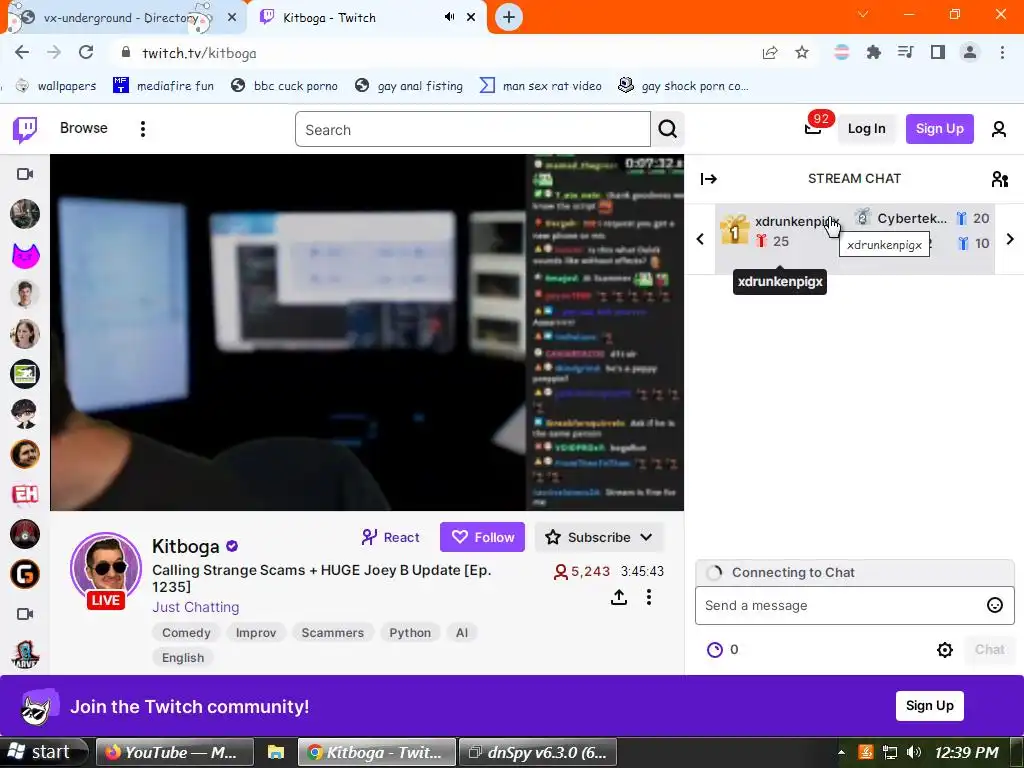The height and width of the screenshot is (768, 1024).
Task: Follow the Kitboga channel
Action: point(482,537)
